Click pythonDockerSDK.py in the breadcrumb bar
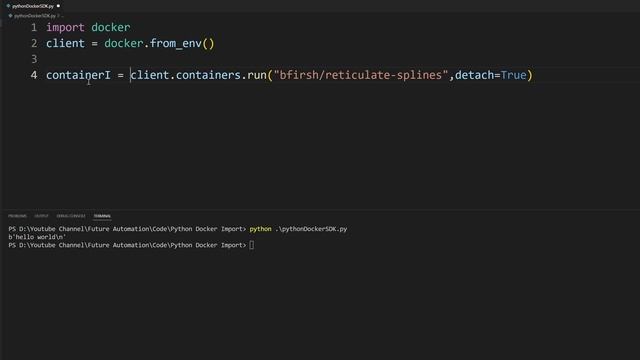640x360 pixels. (35, 16)
